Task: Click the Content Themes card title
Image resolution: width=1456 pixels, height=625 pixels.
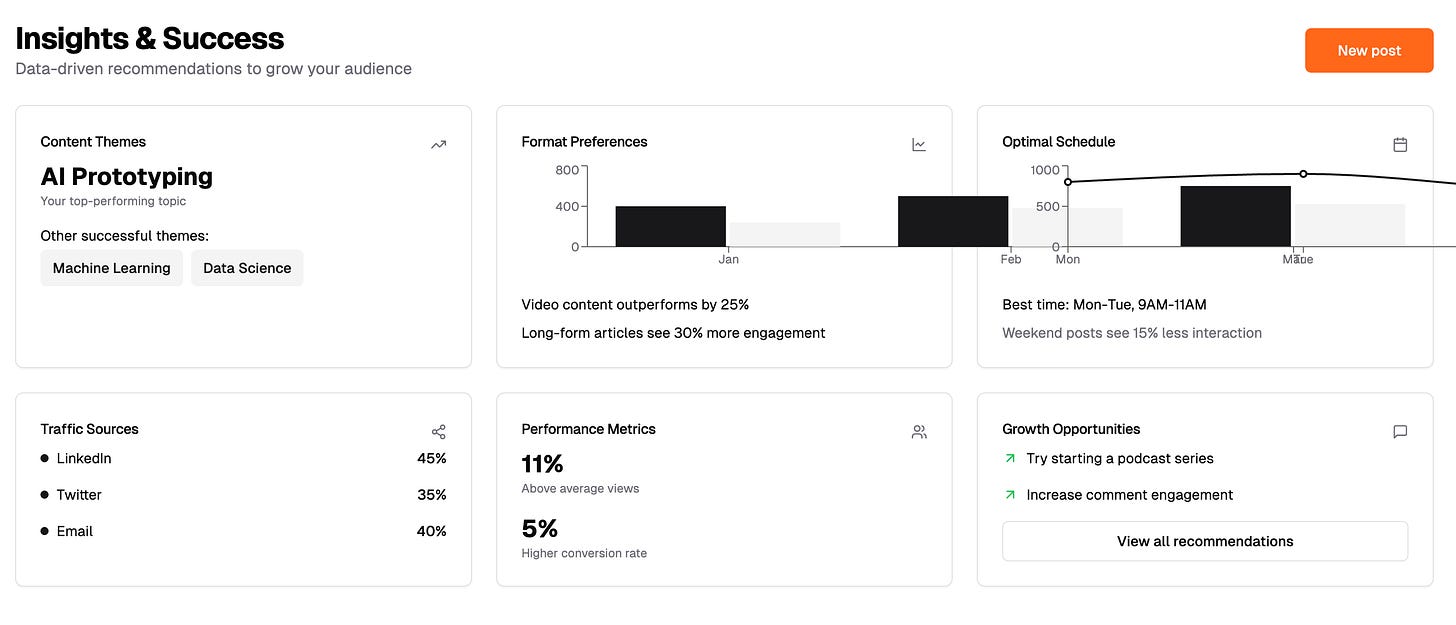Action: (93, 141)
